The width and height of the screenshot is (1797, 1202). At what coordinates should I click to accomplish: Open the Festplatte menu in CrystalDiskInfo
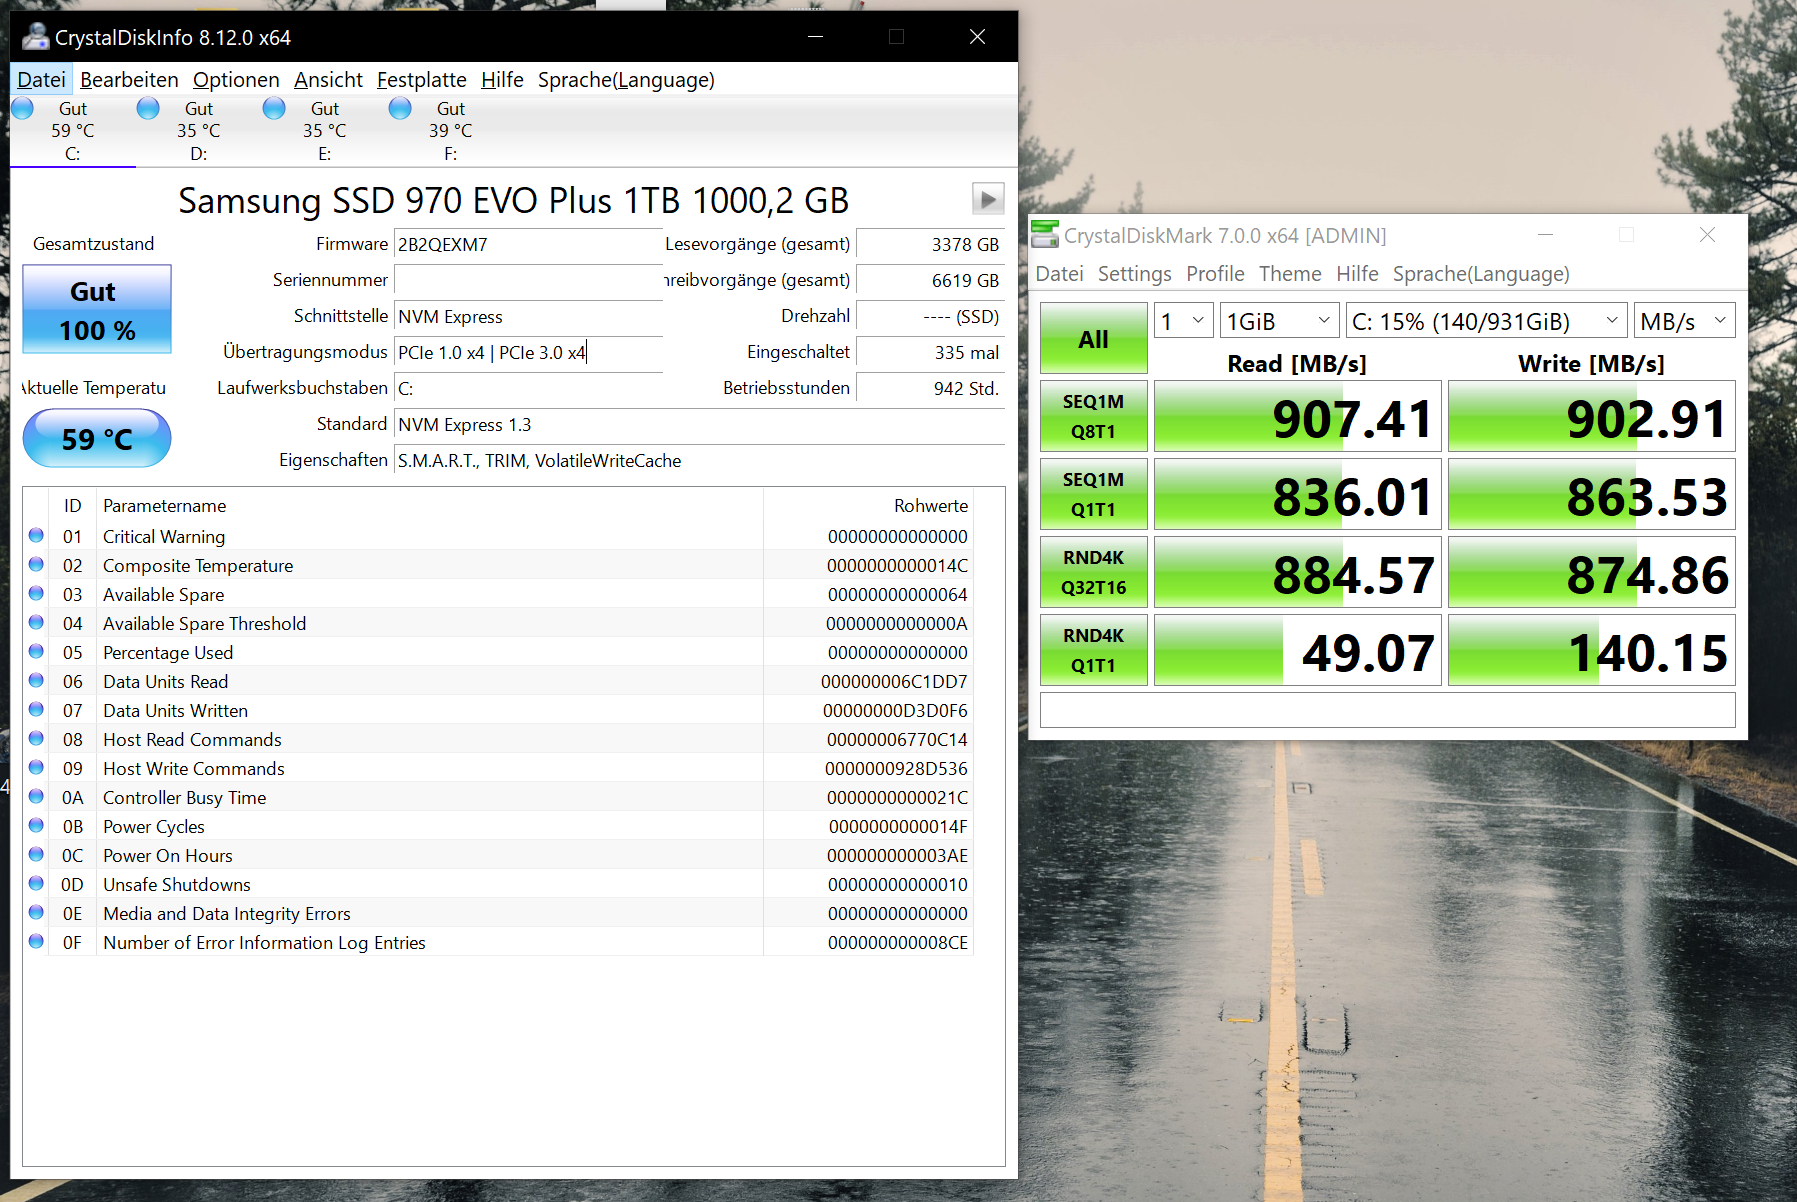[421, 79]
